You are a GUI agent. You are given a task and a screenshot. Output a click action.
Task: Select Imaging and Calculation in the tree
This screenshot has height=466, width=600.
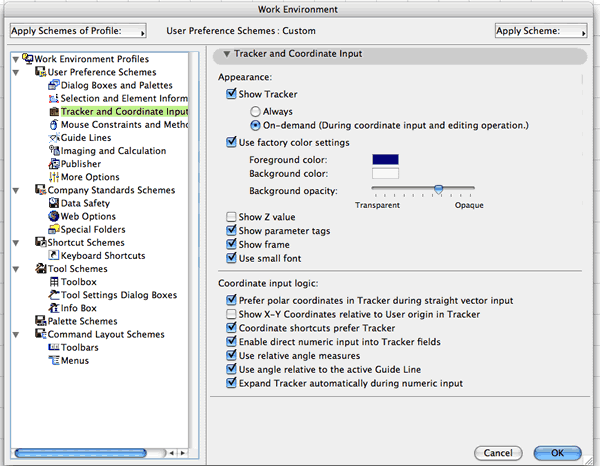pyautogui.click(x=112, y=151)
